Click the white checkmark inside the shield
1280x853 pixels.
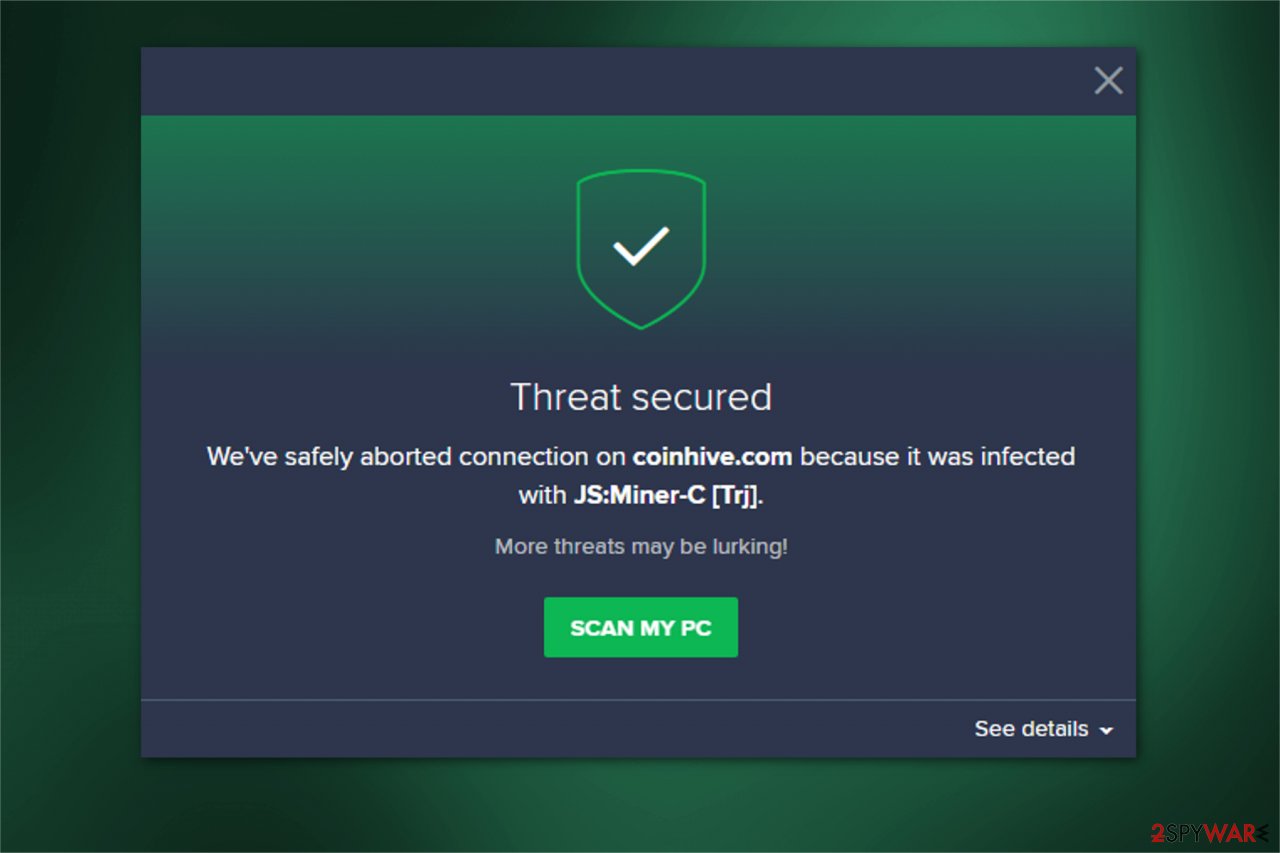pyautogui.click(x=641, y=246)
